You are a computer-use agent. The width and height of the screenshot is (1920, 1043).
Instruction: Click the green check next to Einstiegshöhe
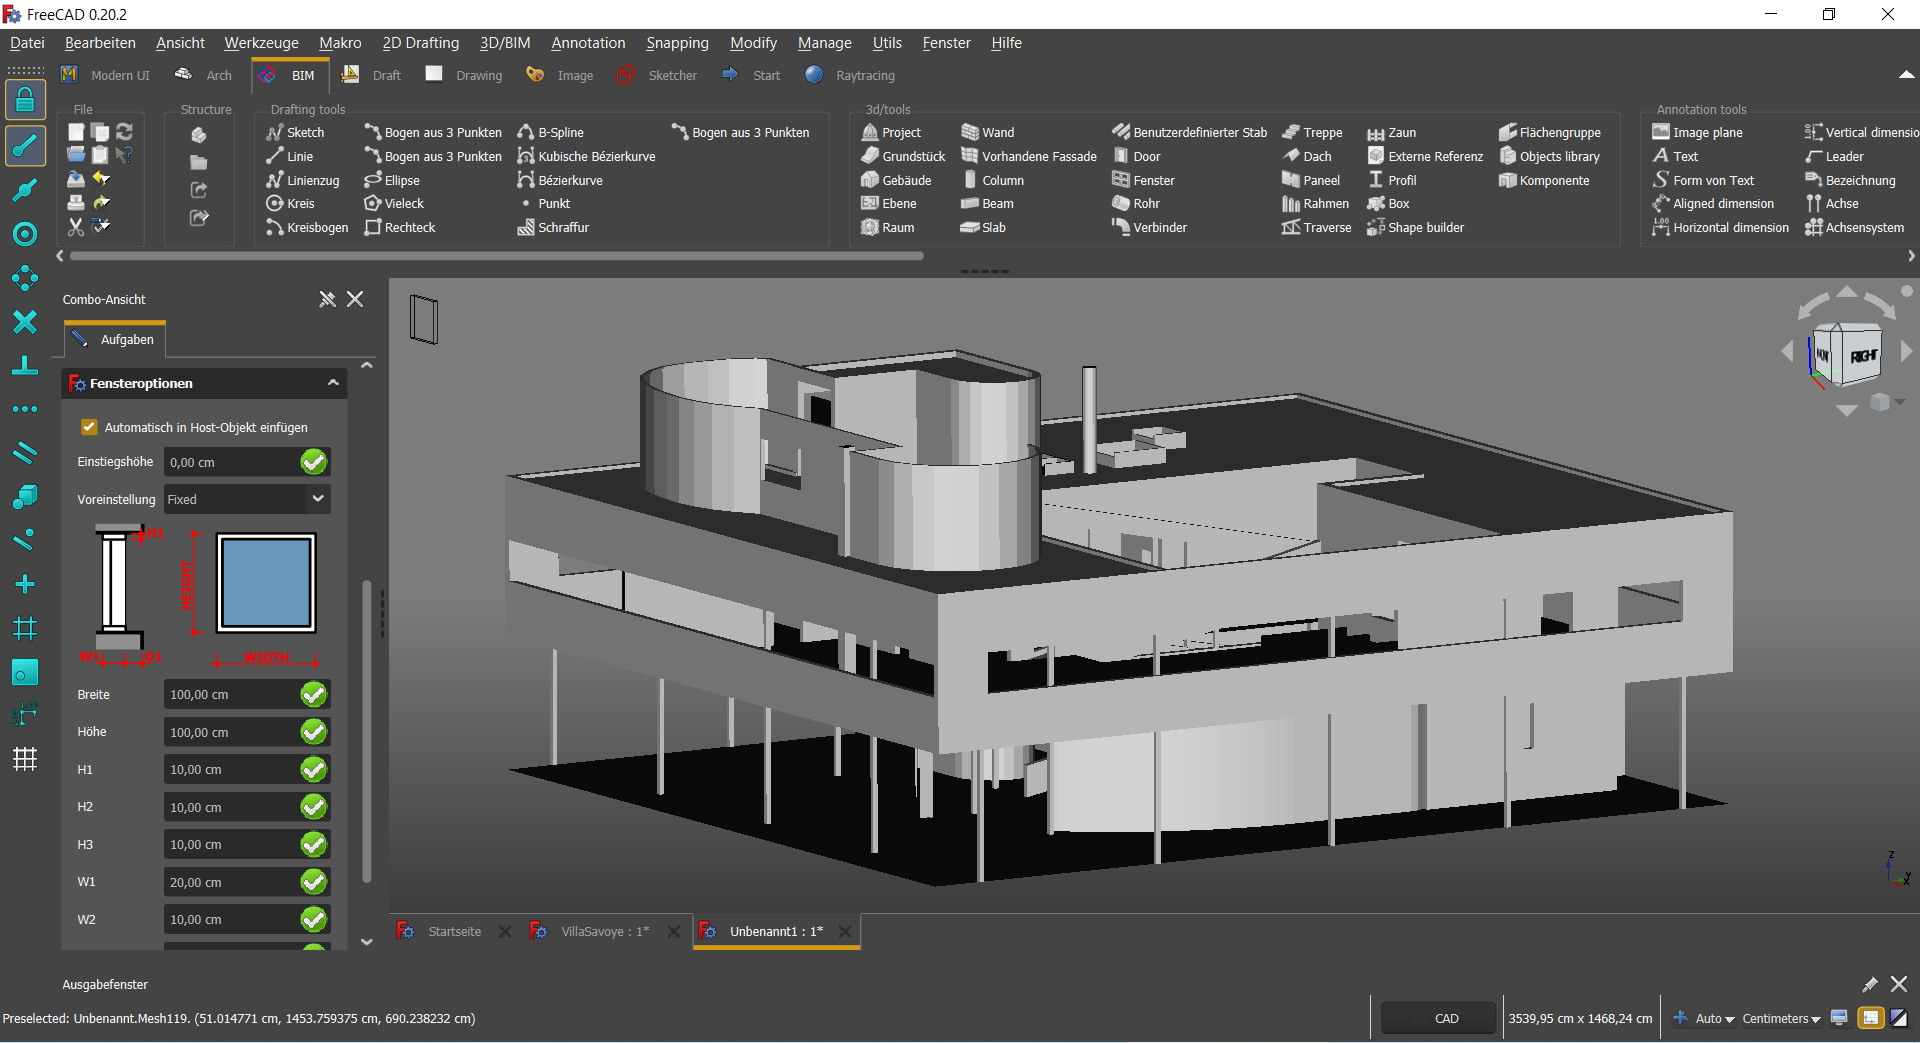[x=314, y=462]
